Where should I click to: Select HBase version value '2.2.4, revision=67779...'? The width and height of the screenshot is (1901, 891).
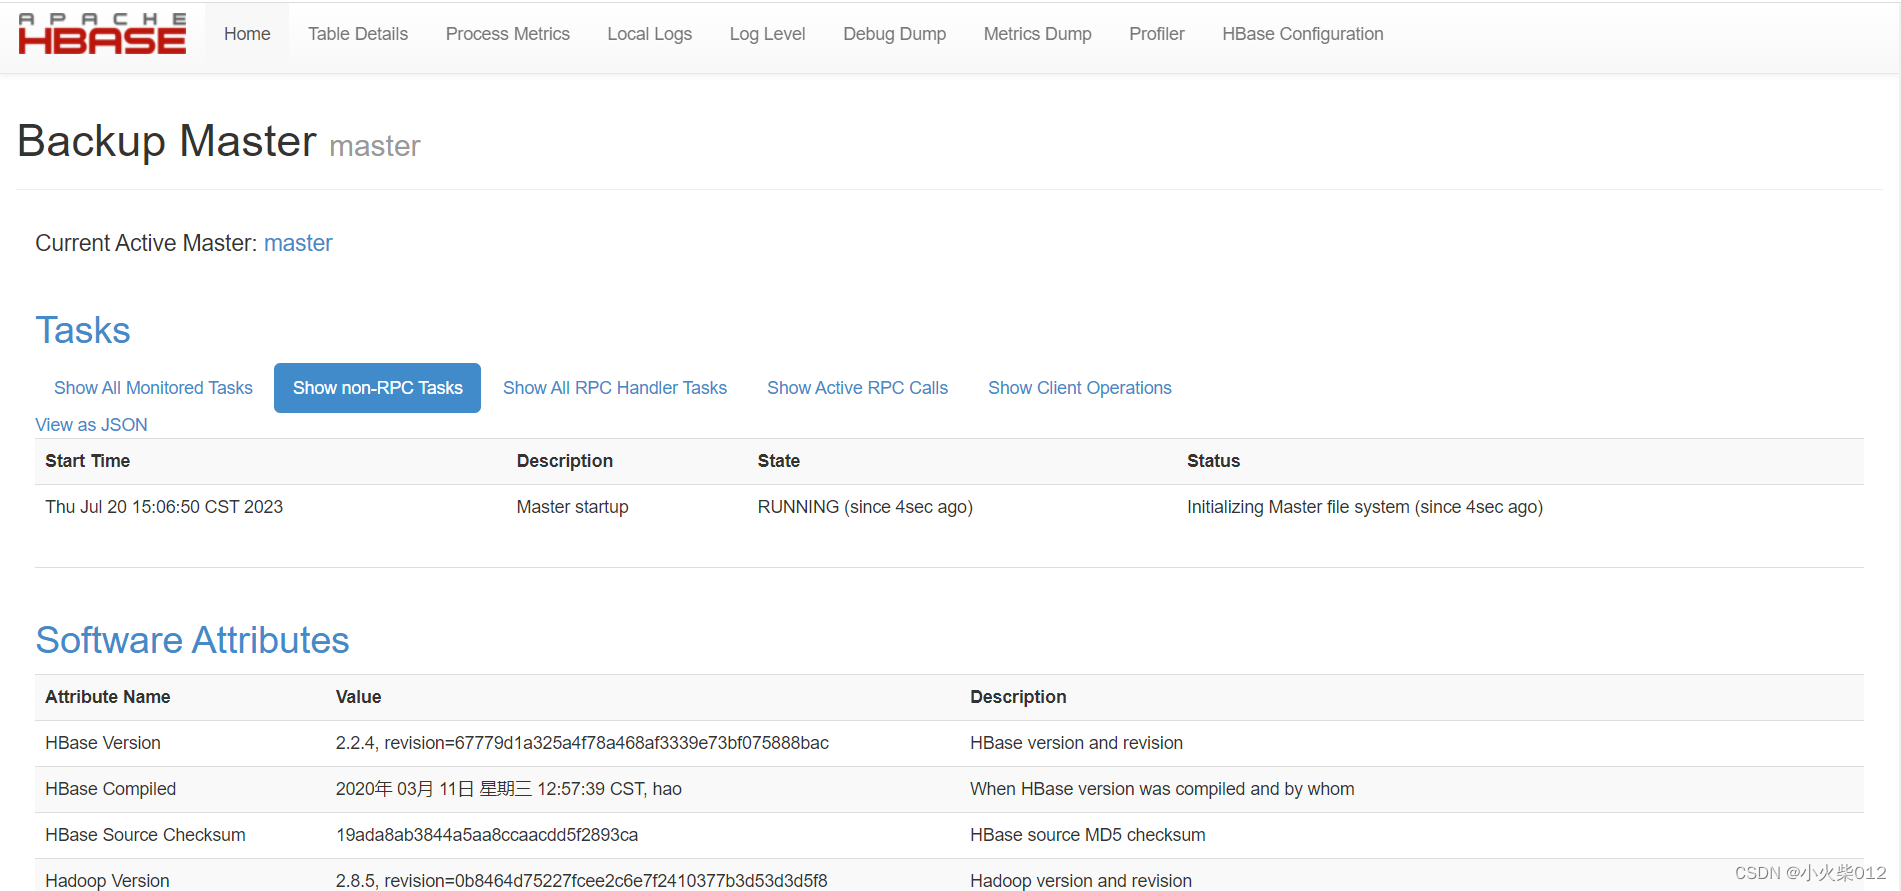click(582, 743)
